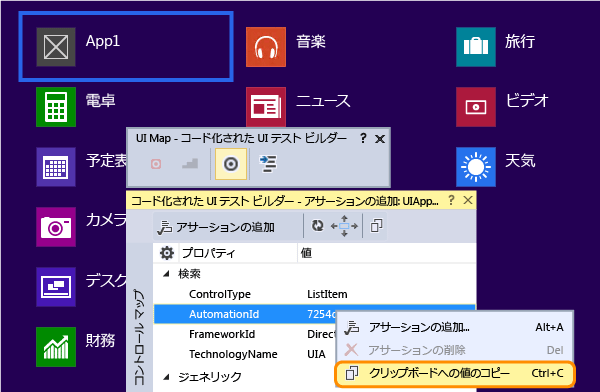Click the crosshair Add Assertions target icon
The image size is (600, 392).
(231, 164)
